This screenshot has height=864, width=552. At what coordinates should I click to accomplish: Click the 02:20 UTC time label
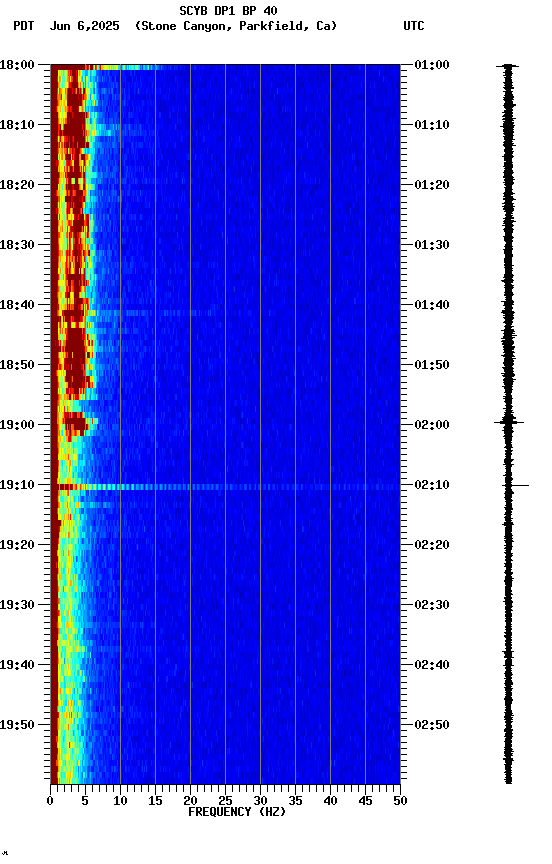tap(432, 545)
